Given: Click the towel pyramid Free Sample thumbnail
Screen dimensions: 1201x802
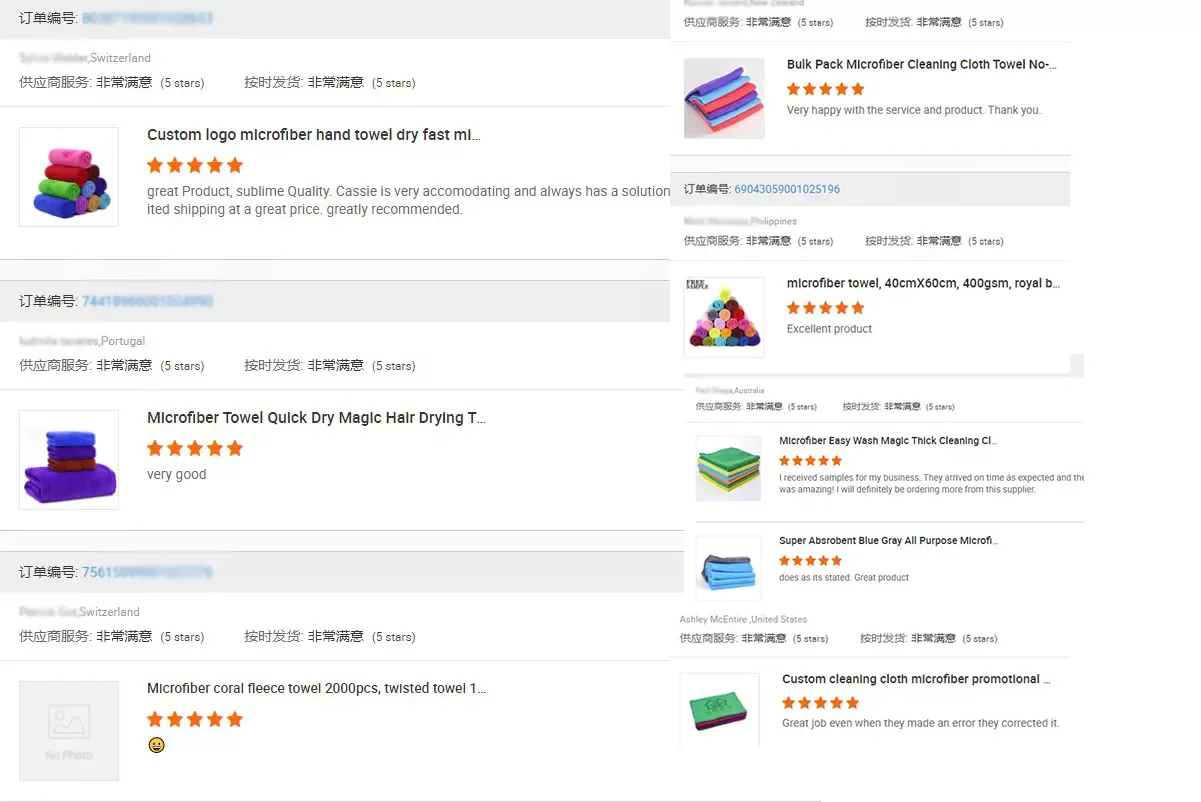Looking at the screenshot, I should [x=724, y=317].
